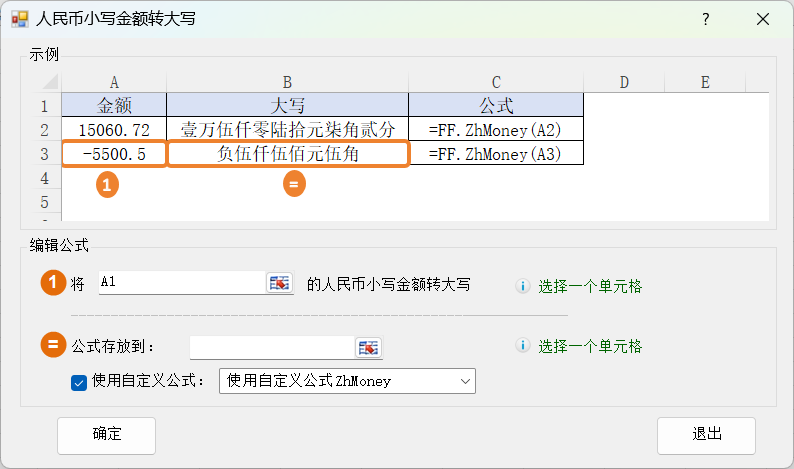
Task: Click the source cell input containing A1
Action: (180, 283)
